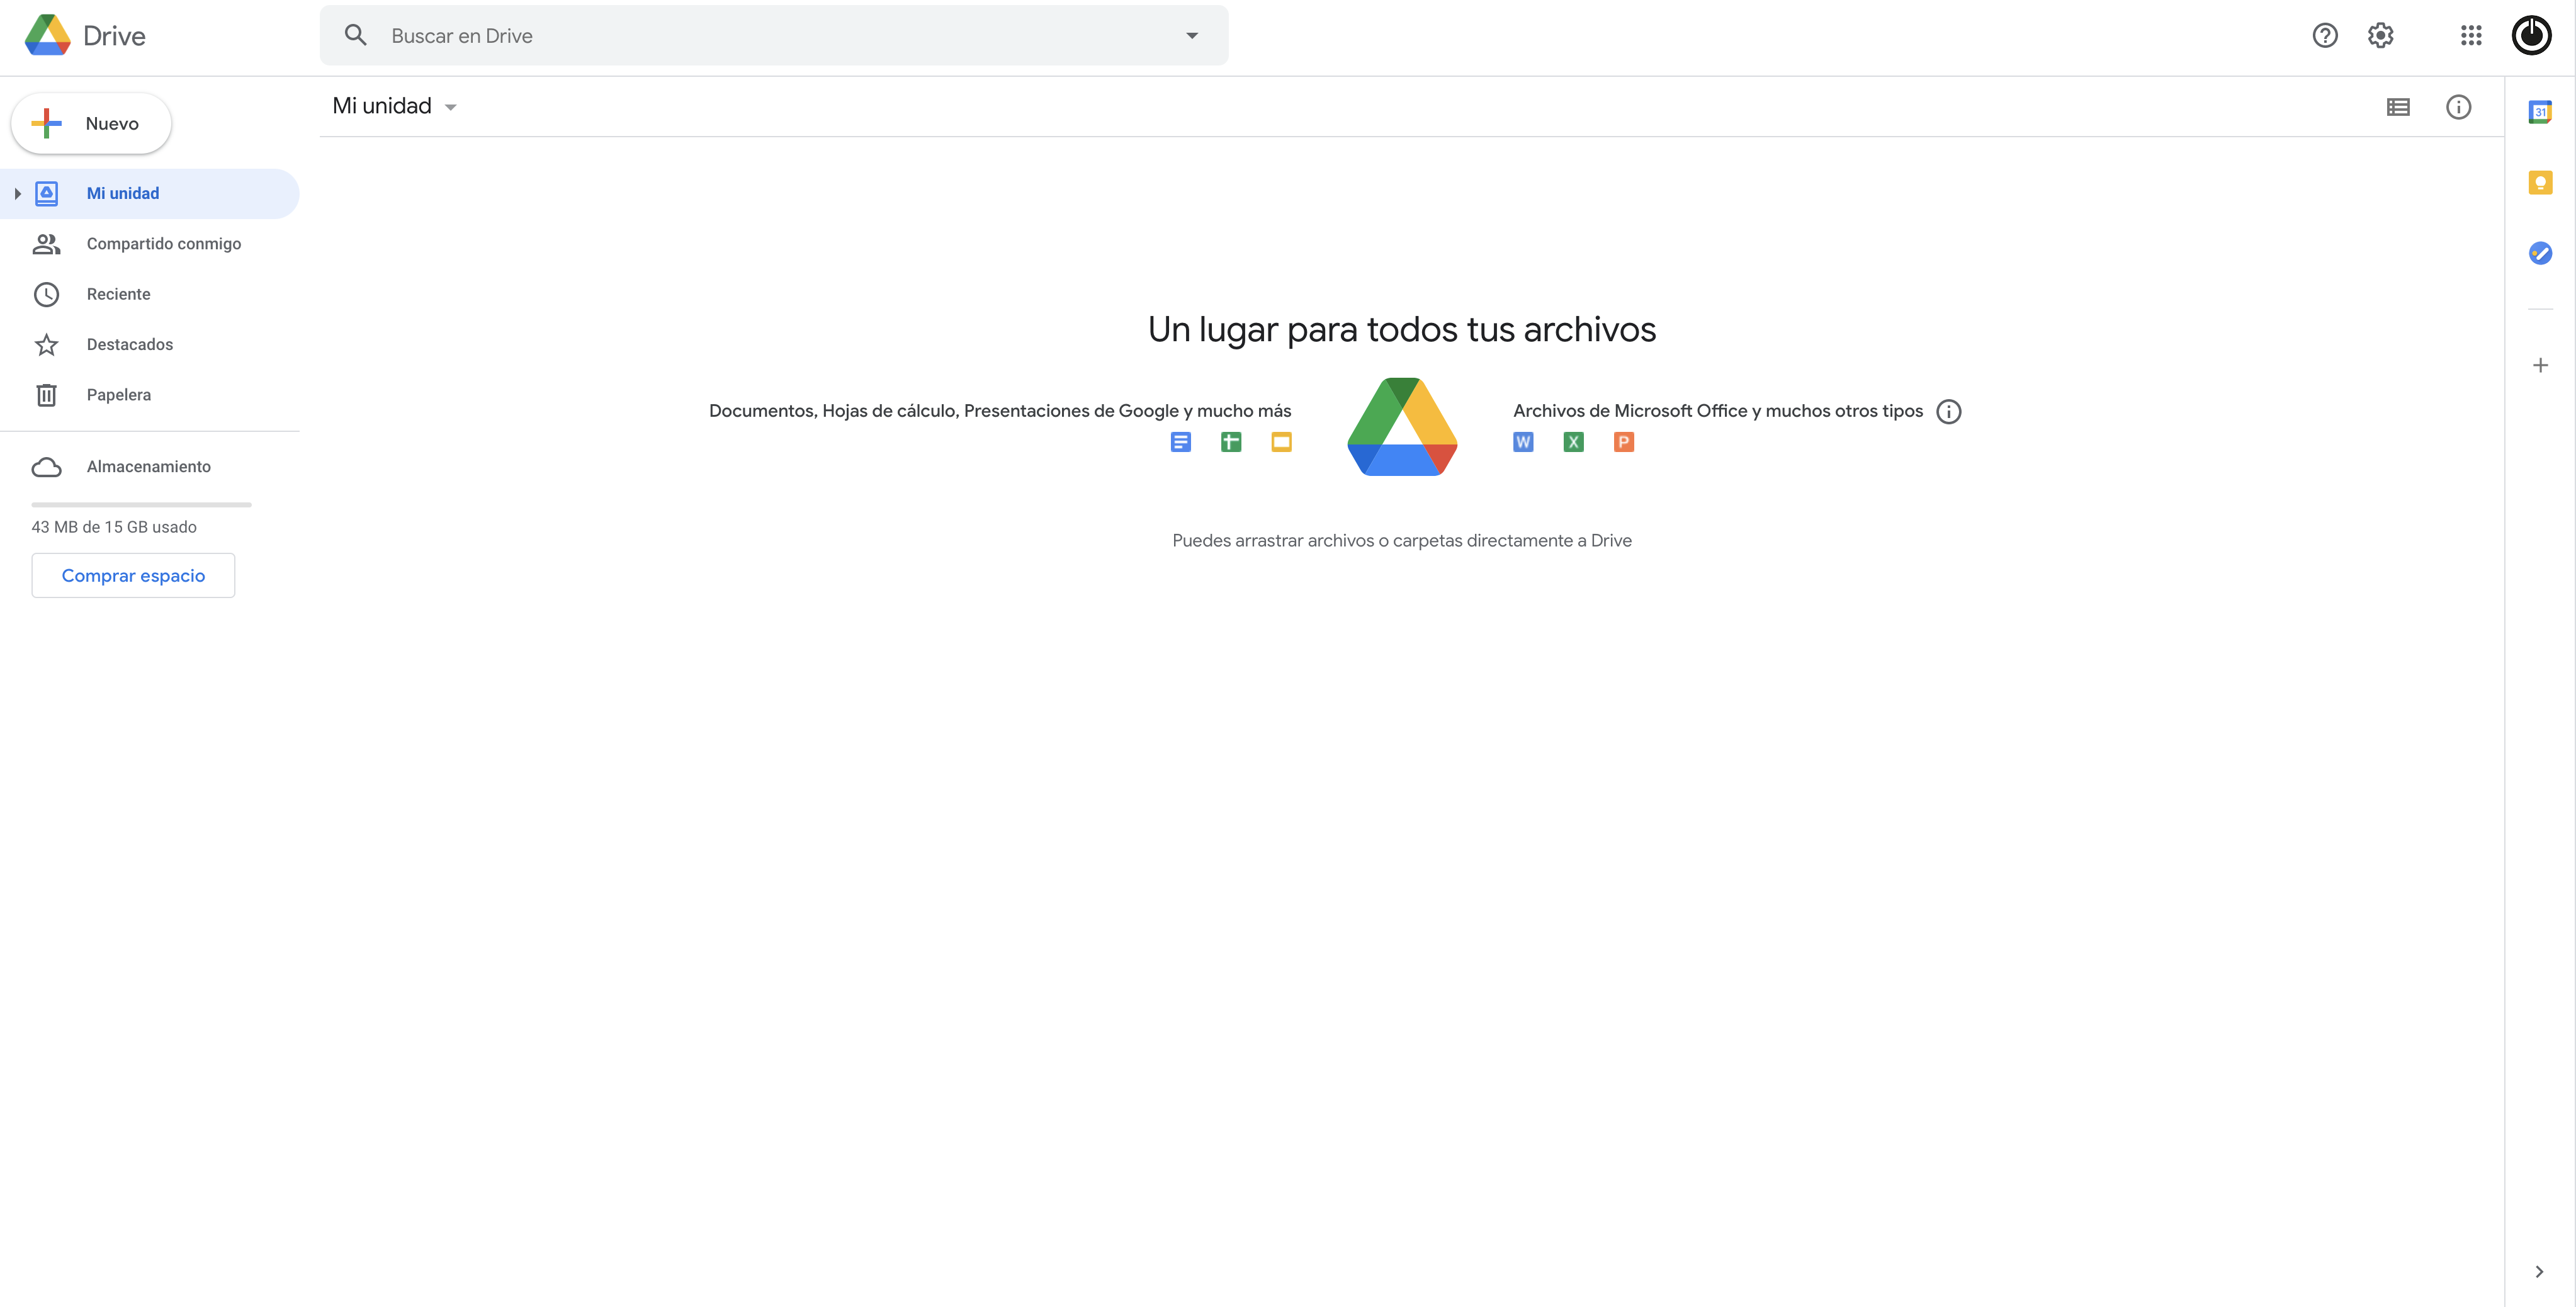
Task: Click the PowerPoint file icon
Action: [1624, 442]
